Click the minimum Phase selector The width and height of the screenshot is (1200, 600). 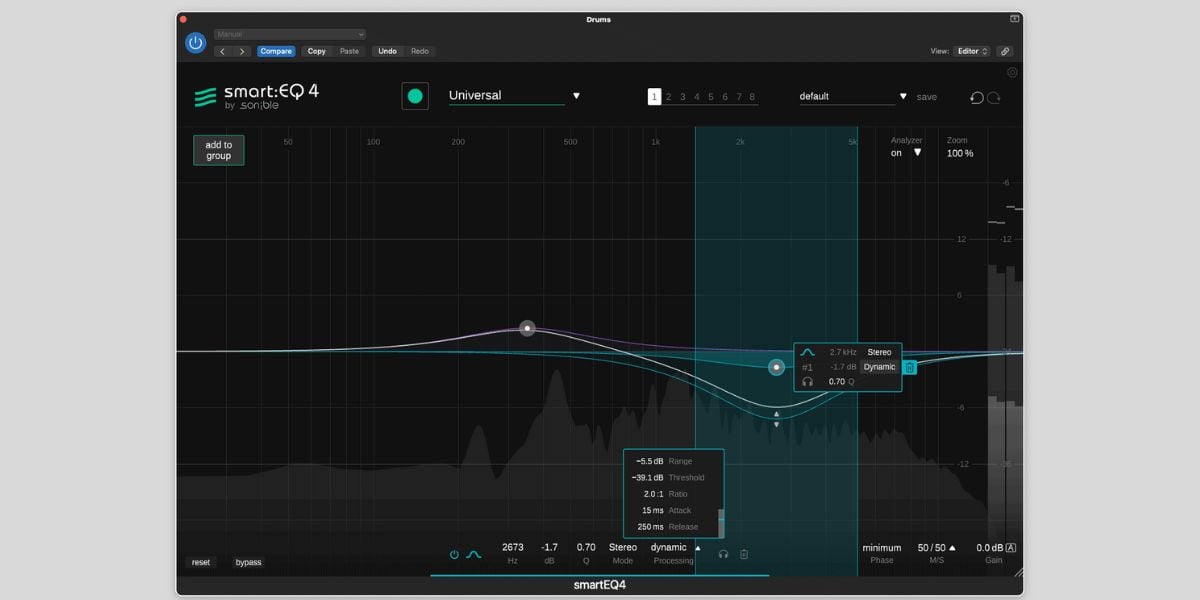(882, 547)
